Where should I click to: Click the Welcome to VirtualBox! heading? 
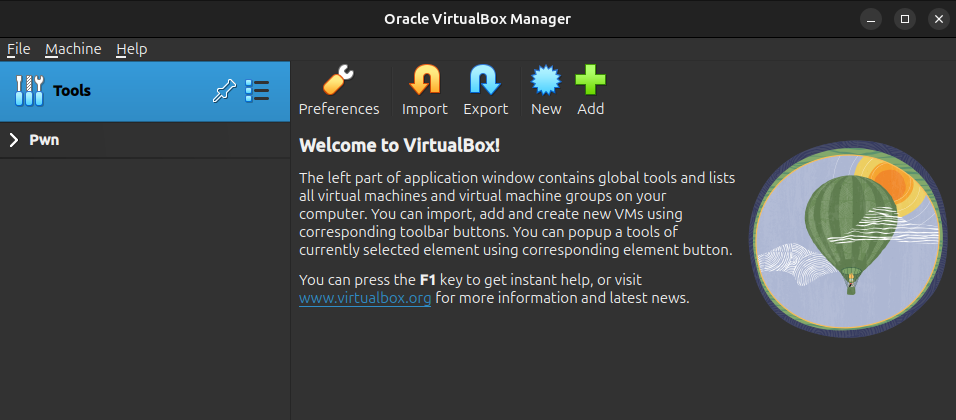coord(399,145)
